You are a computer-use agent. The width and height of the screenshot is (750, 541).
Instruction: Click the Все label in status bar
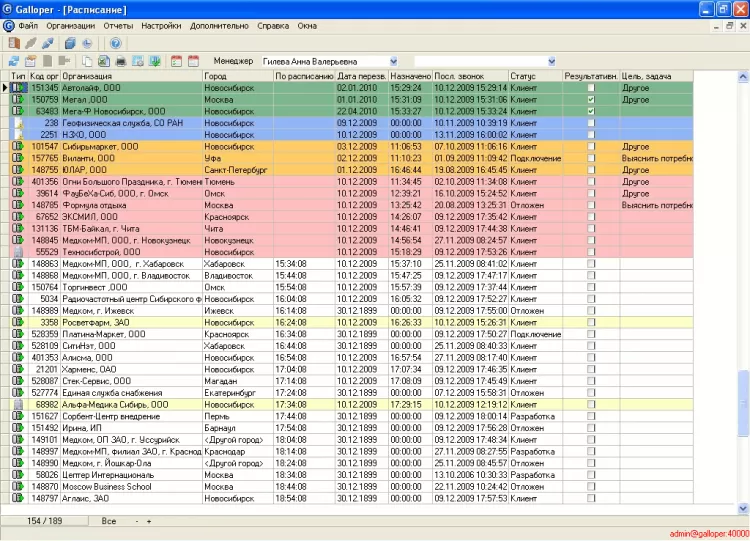pos(109,521)
